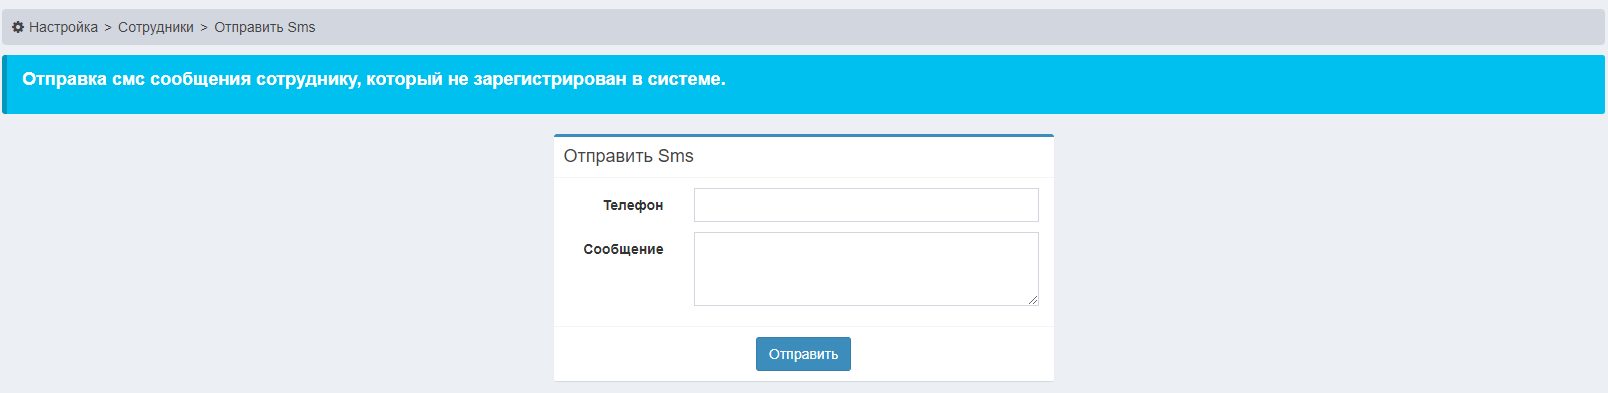Viewport: 1608px width, 393px height.
Task: Click the dark left stripe of the info banner
Action: [4, 84]
